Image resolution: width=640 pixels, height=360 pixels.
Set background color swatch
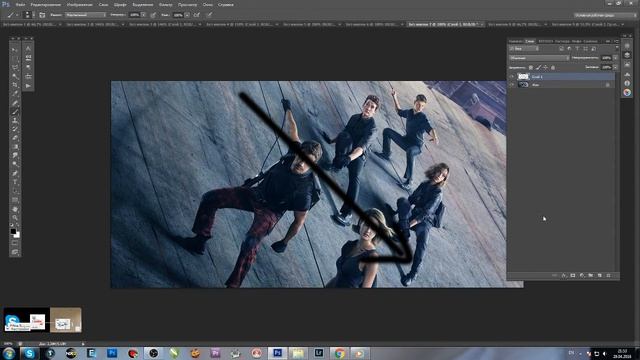click(x=17, y=235)
